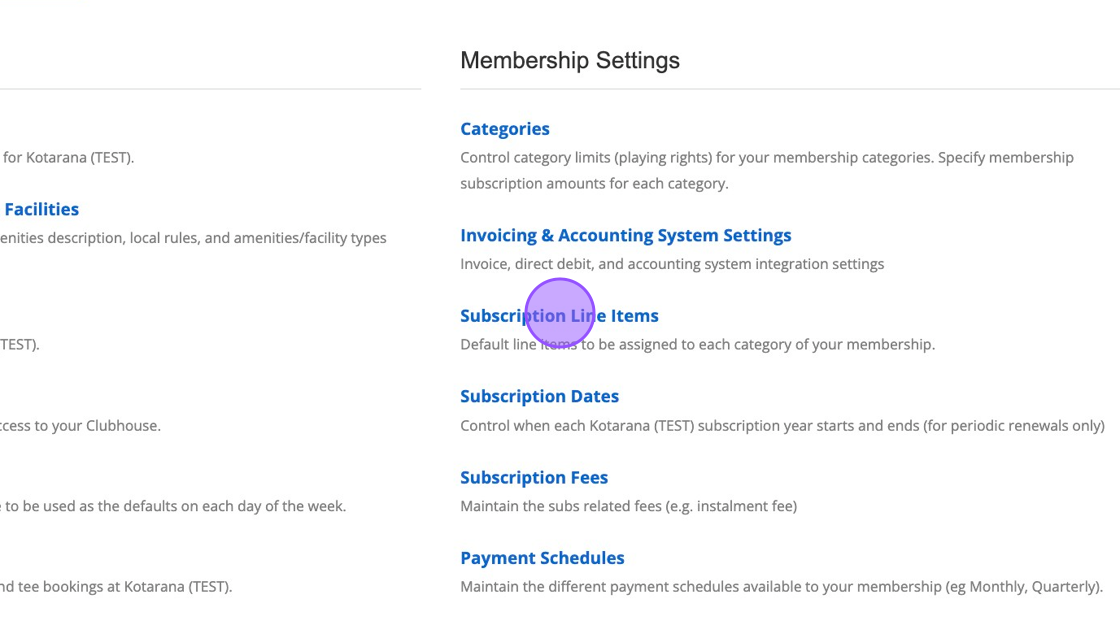Select the Subscription Fees link

[533, 478]
